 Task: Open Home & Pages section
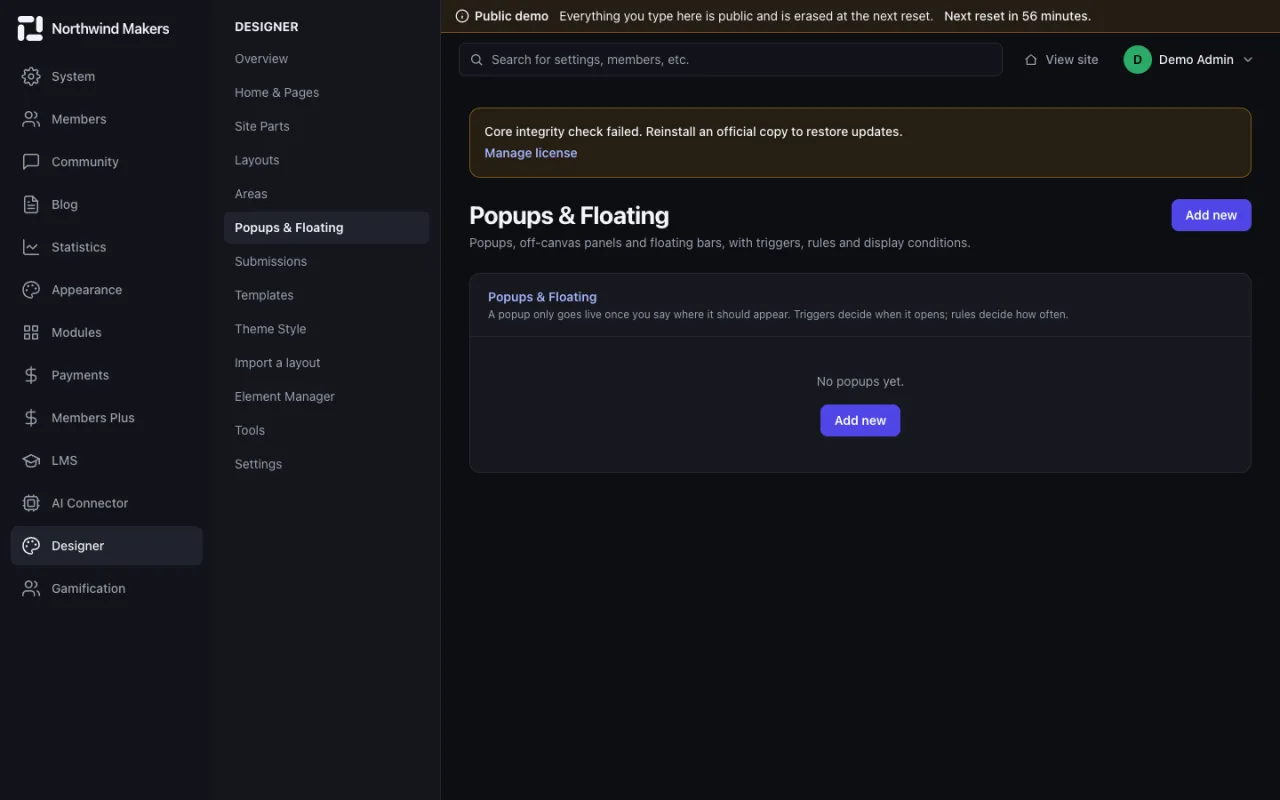(326, 93)
